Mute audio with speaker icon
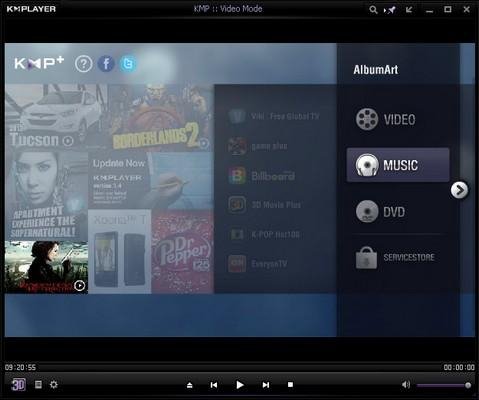The image size is (479, 400). point(406,385)
